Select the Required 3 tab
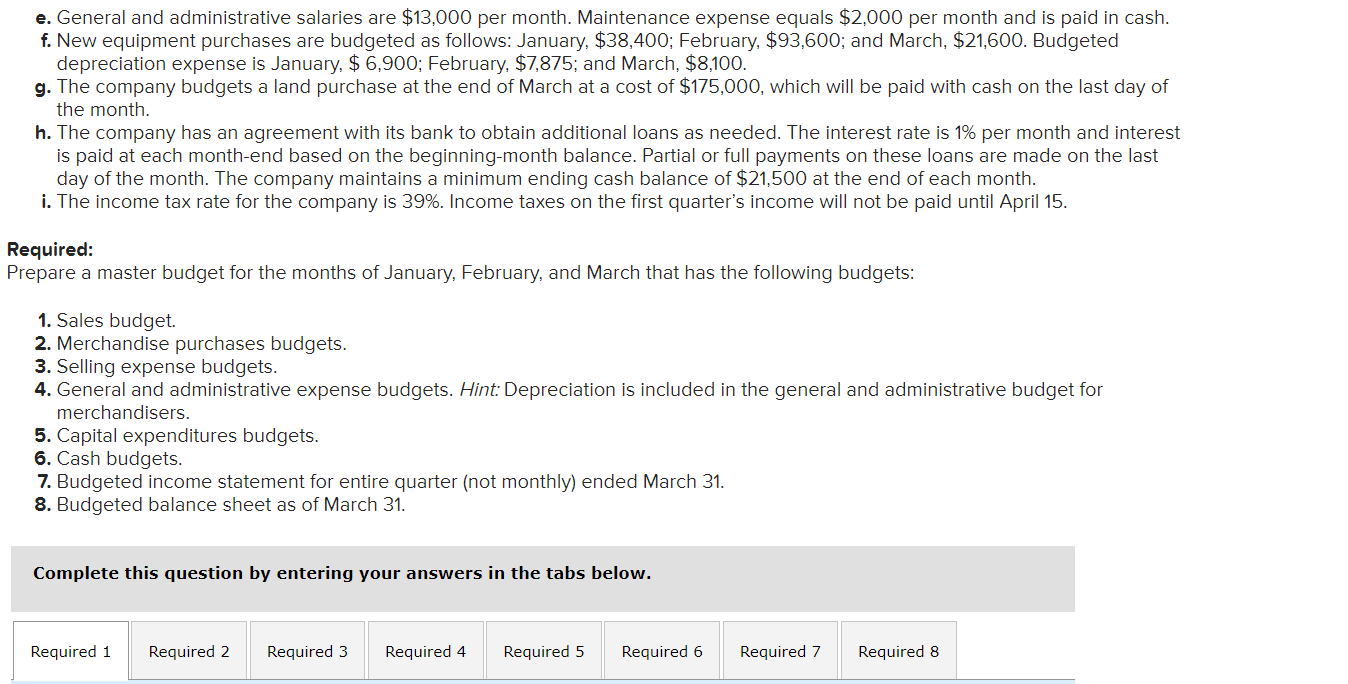The image size is (1348, 684). point(307,651)
